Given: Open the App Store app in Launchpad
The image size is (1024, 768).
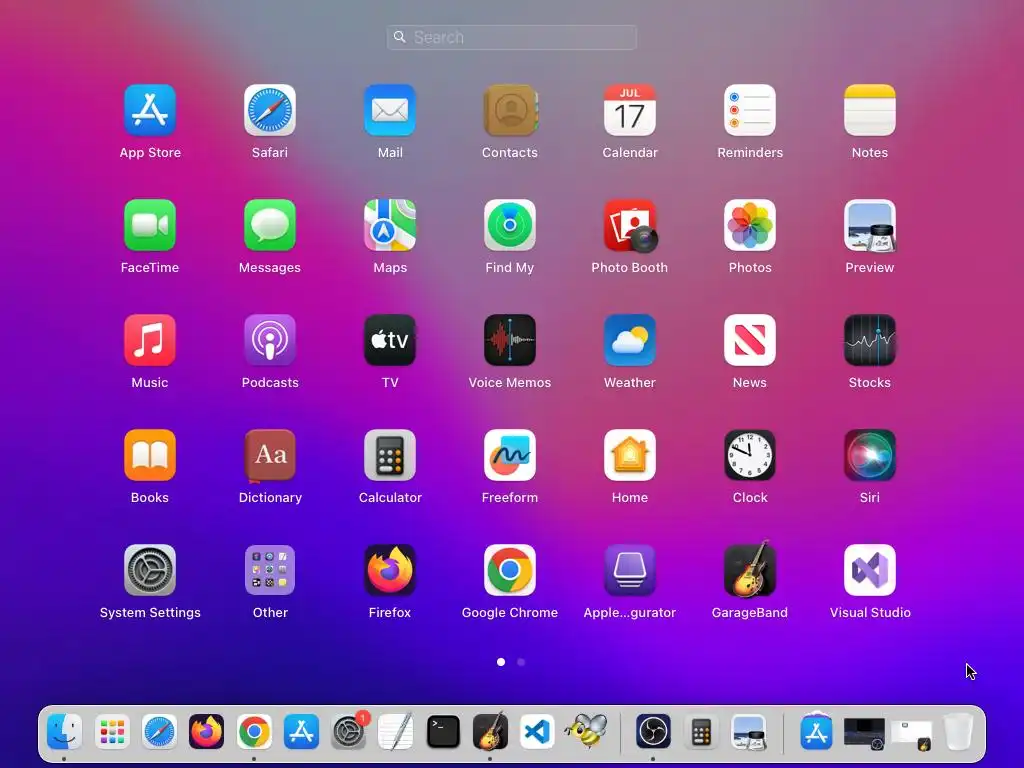Looking at the screenshot, I should coord(150,110).
